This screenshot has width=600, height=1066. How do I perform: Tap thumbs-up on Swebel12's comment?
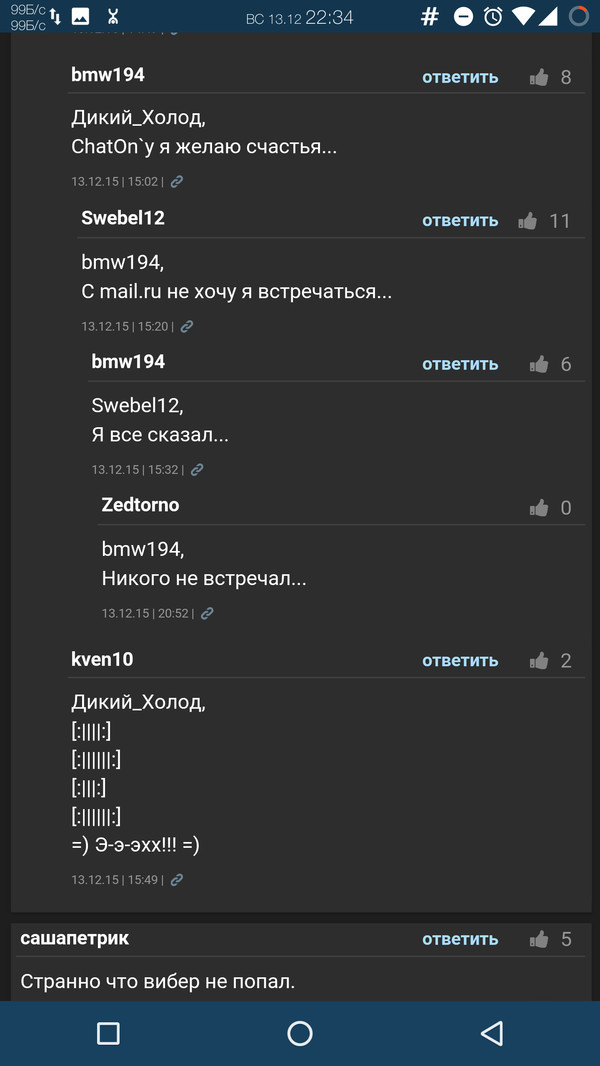528,221
